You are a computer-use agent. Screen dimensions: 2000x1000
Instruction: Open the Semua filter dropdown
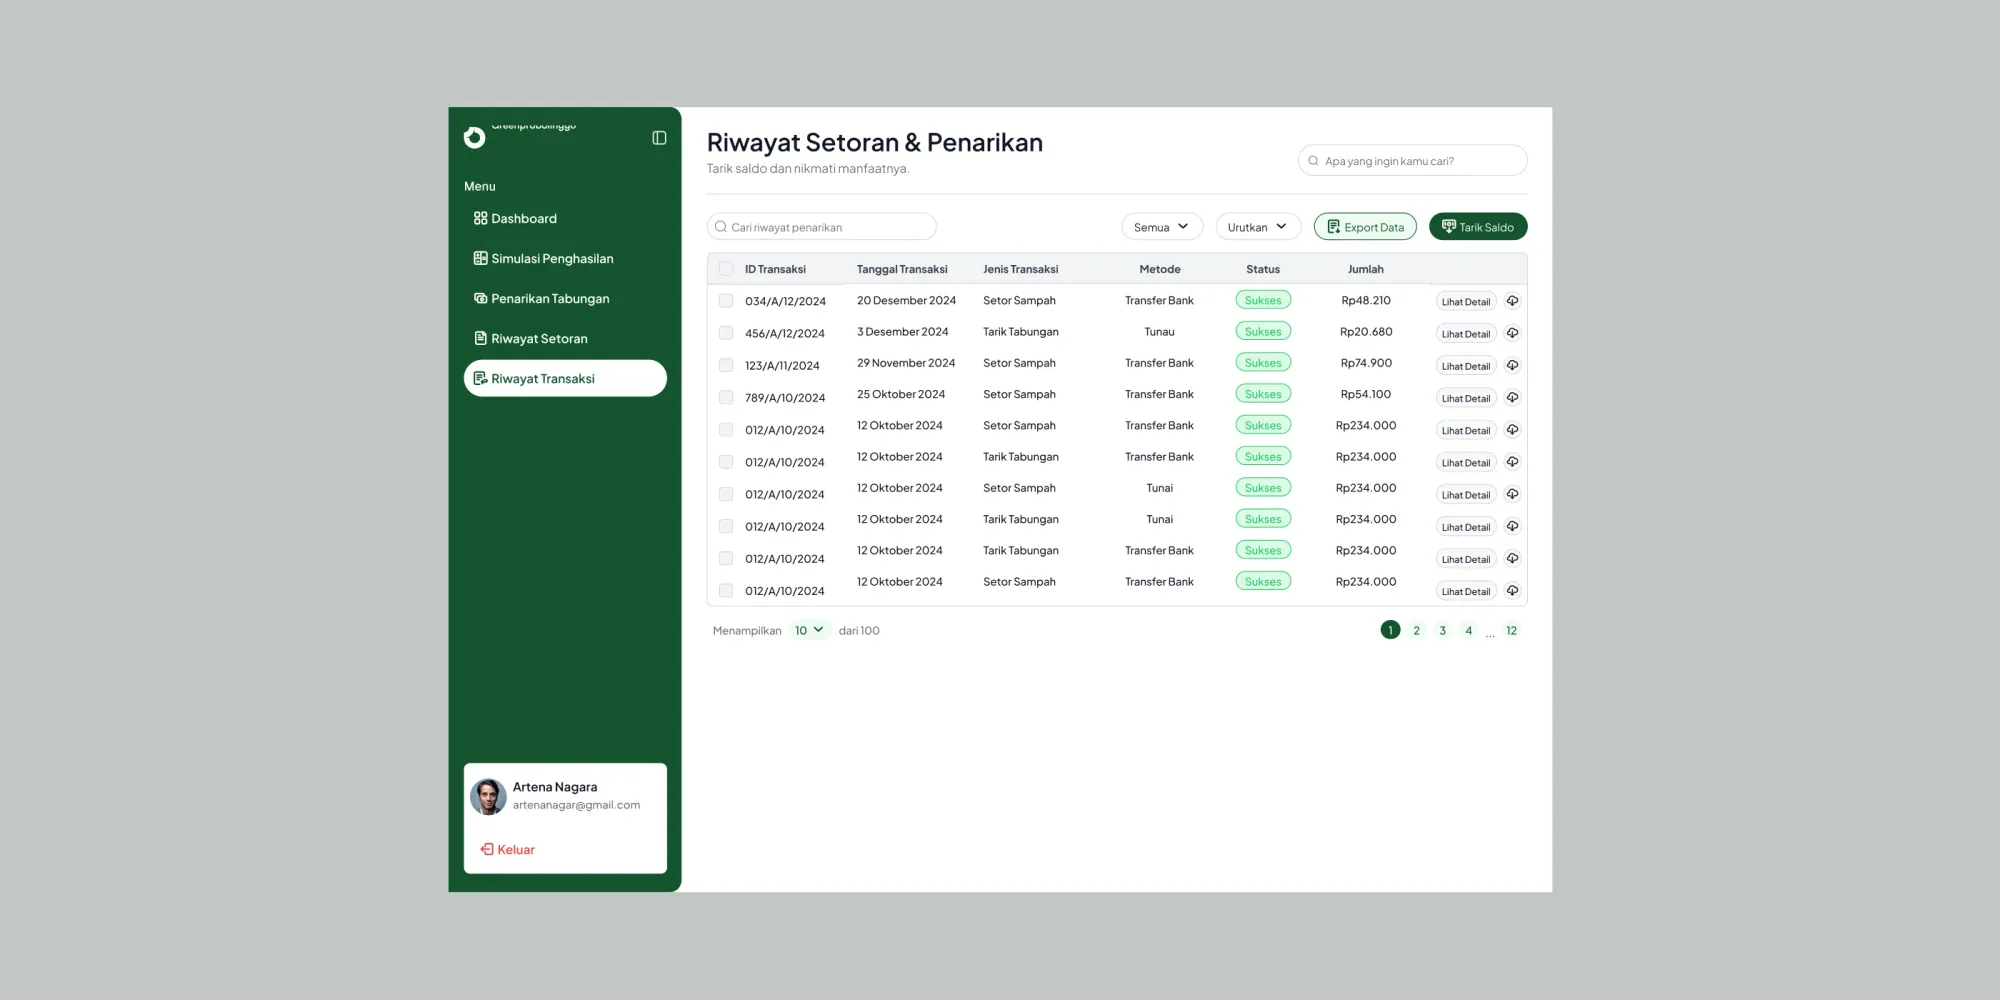(x=1162, y=227)
